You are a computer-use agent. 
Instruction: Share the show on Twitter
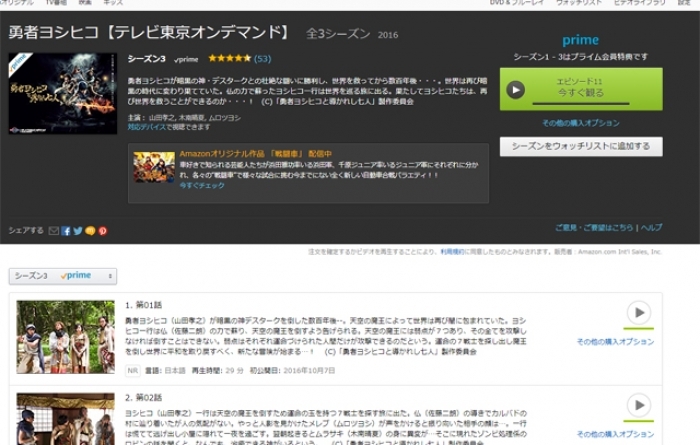pos(78,230)
